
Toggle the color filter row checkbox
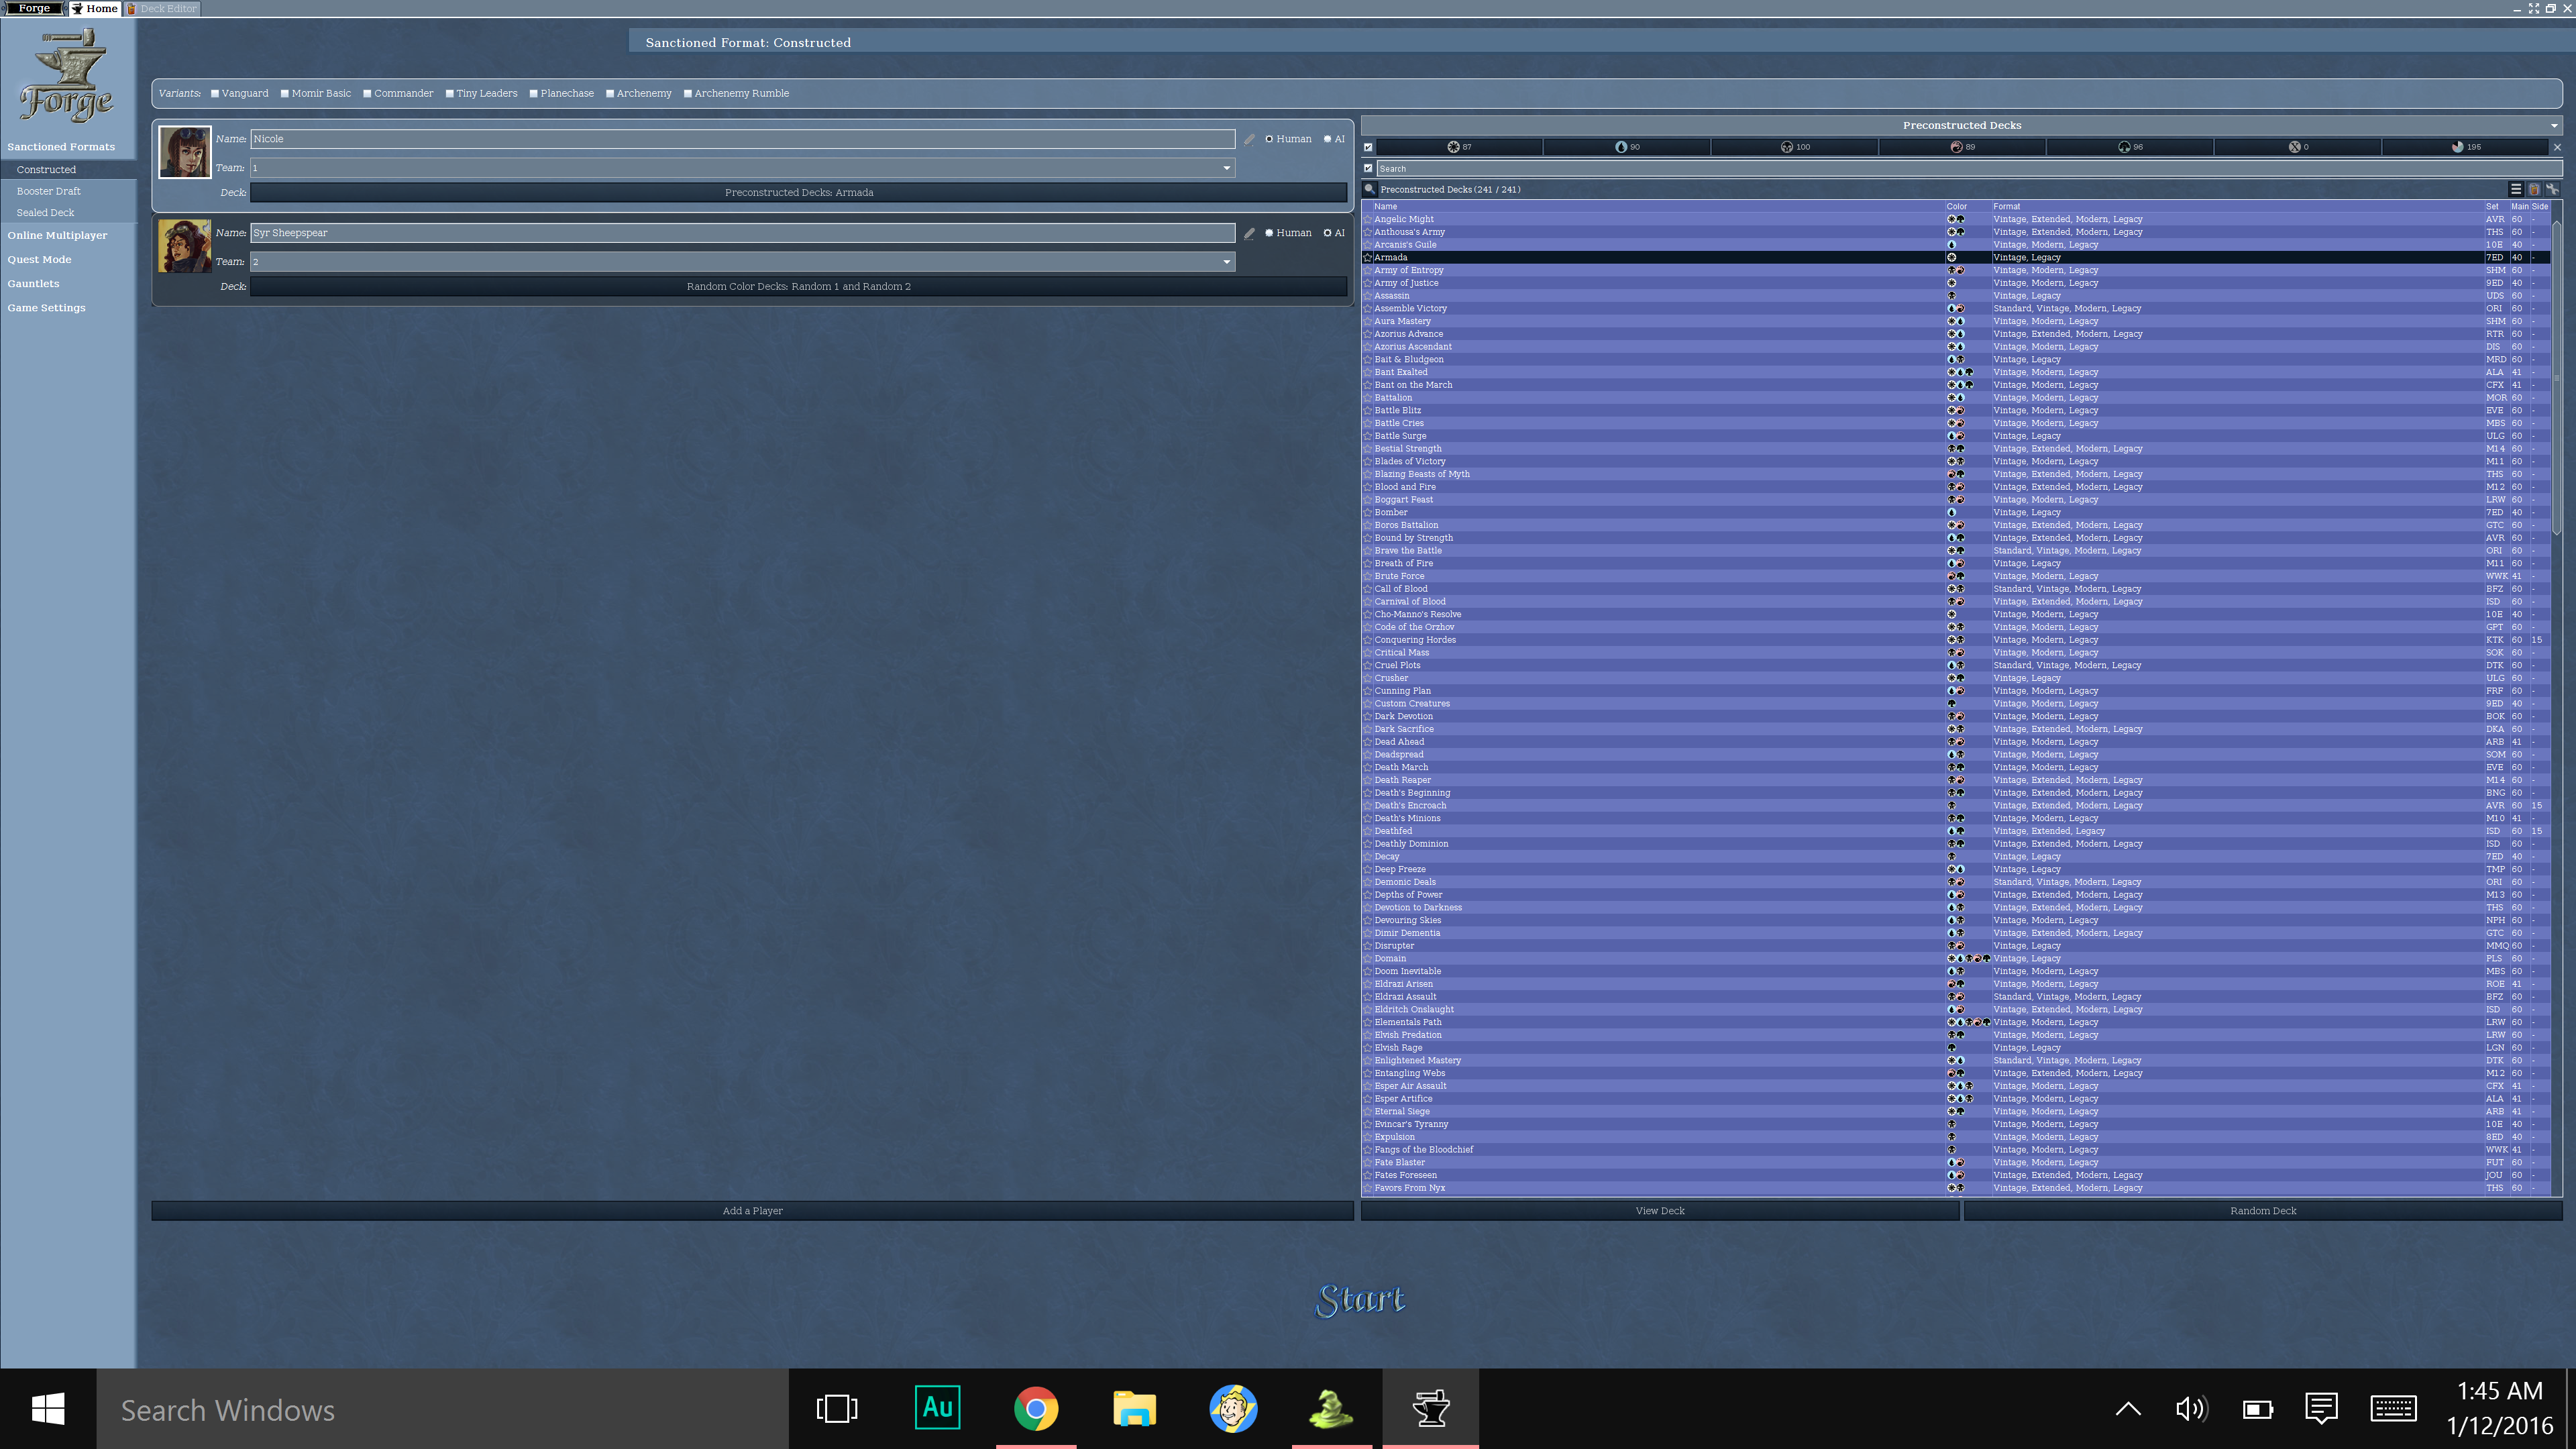(x=1368, y=147)
